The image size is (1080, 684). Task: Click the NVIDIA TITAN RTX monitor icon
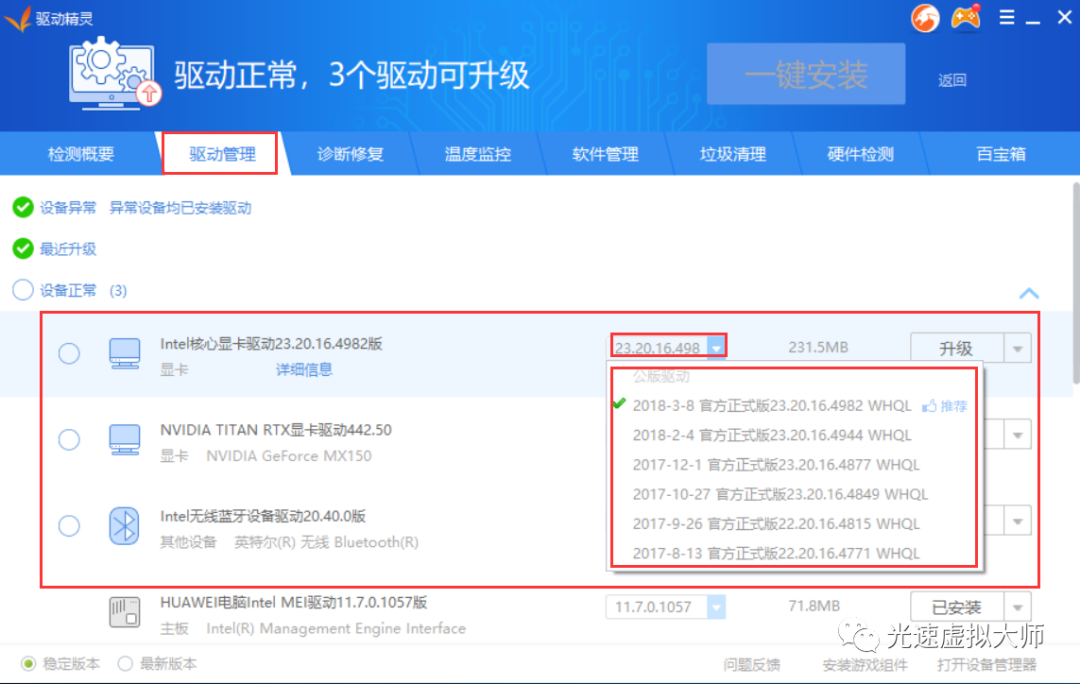point(125,439)
